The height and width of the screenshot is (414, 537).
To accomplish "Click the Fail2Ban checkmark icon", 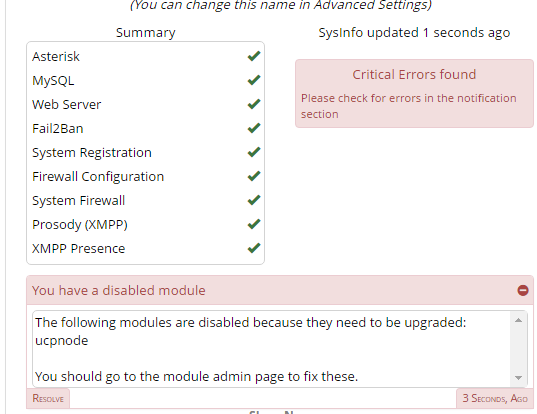I will click(x=254, y=128).
